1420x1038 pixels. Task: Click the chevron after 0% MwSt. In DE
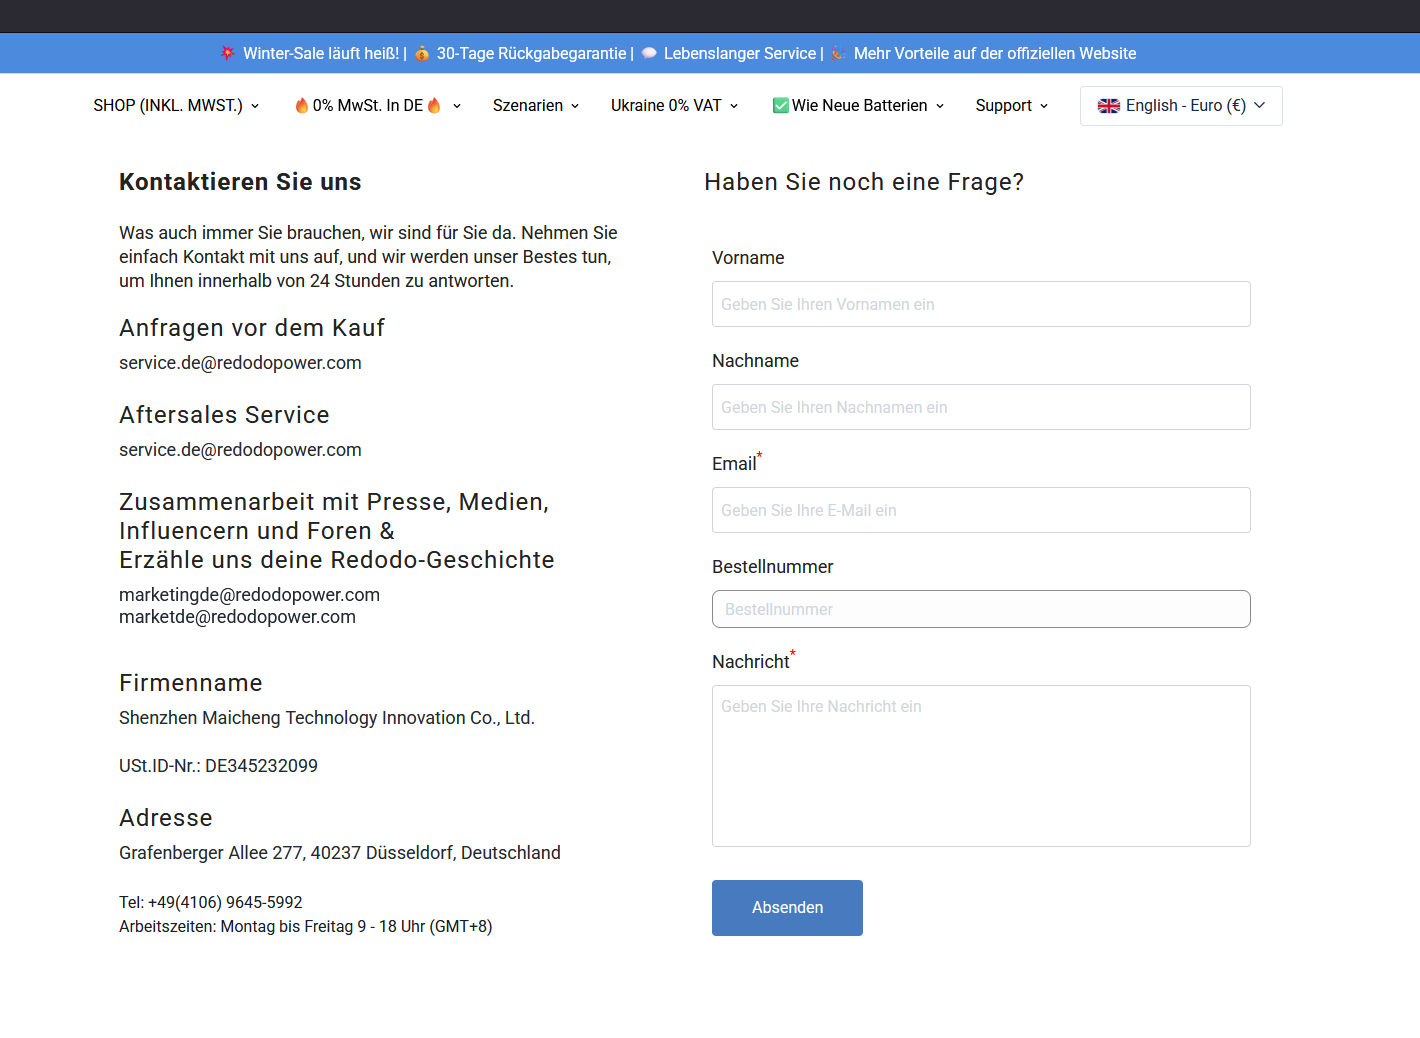pyautogui.click(x=457, y=106)
